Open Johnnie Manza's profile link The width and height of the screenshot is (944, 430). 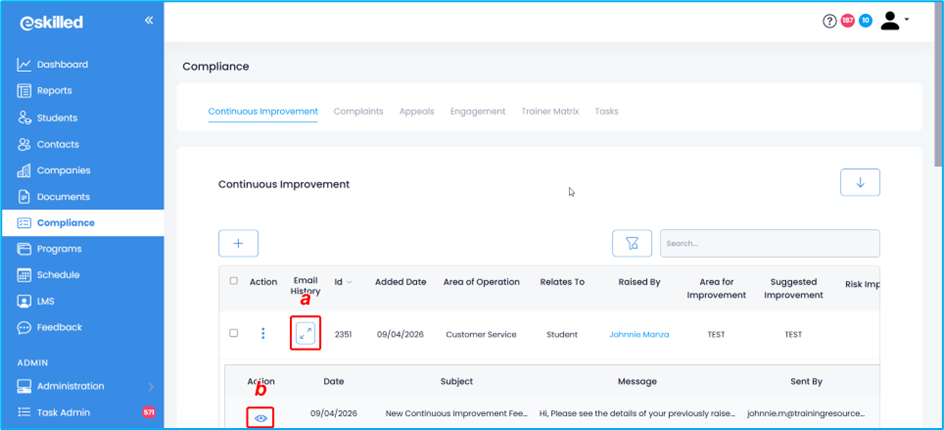coord(639,335)
